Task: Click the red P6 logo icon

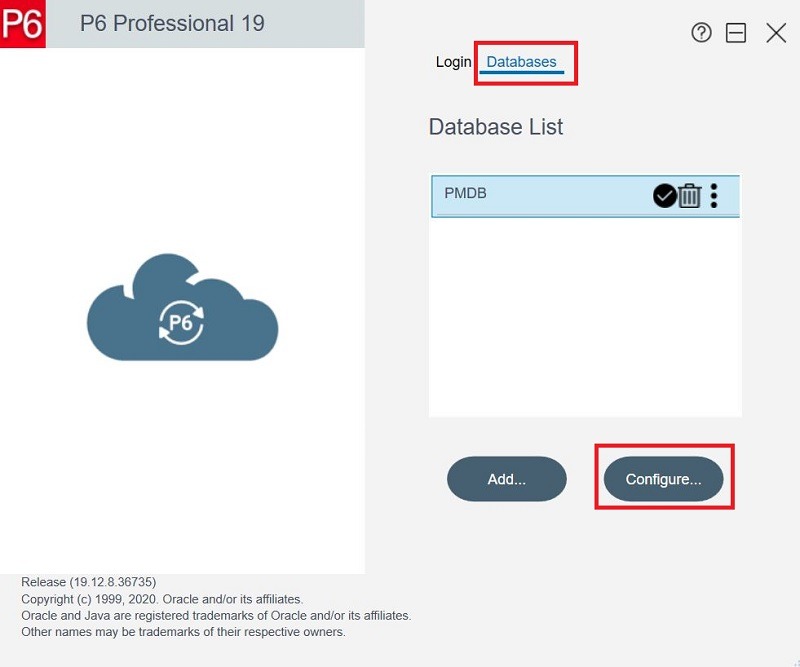Action: point(23,24)
